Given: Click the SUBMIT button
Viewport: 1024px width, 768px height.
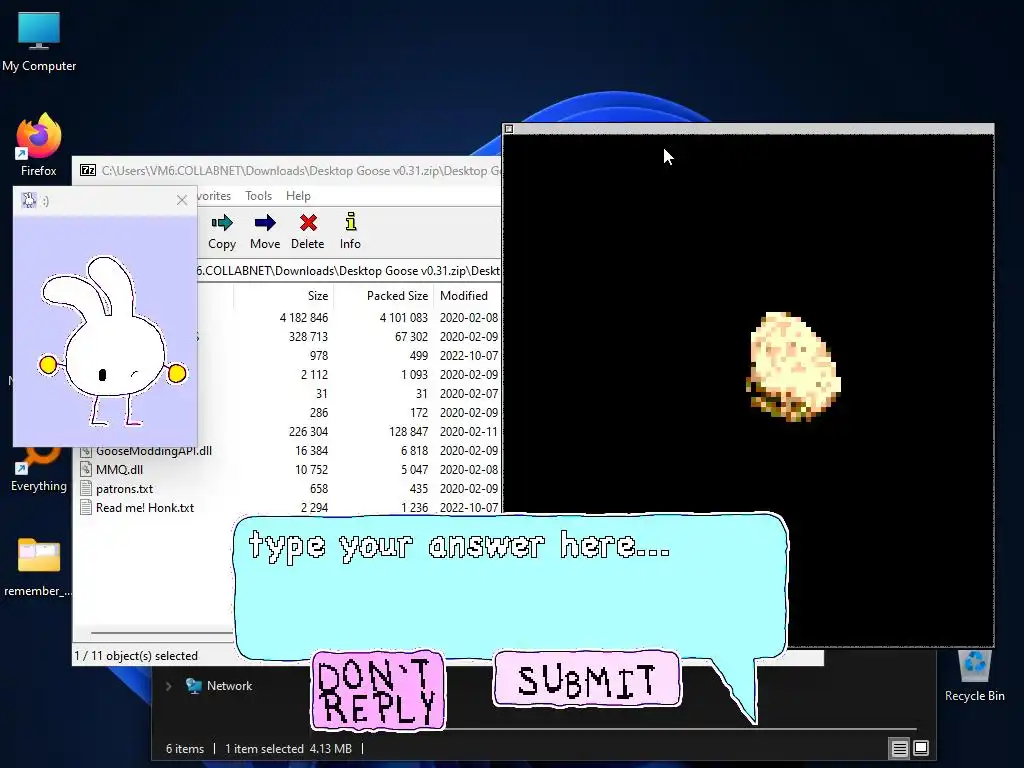Looking at the screenshot, I should (x=586, y=679).
